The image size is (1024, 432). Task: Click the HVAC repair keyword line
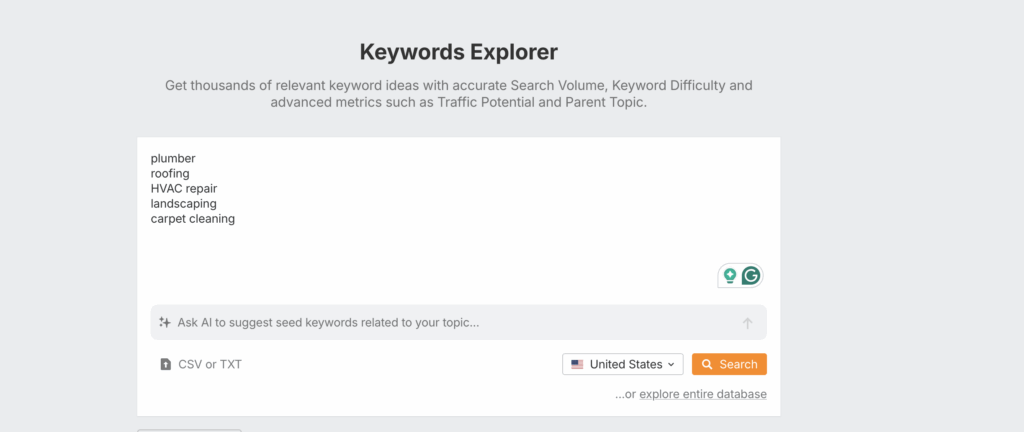(184, 188)
